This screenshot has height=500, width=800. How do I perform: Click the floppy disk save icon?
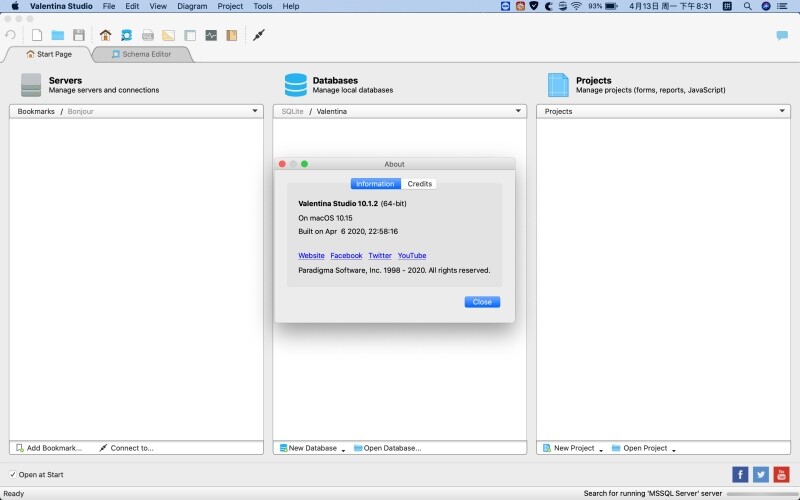(79, 35)
